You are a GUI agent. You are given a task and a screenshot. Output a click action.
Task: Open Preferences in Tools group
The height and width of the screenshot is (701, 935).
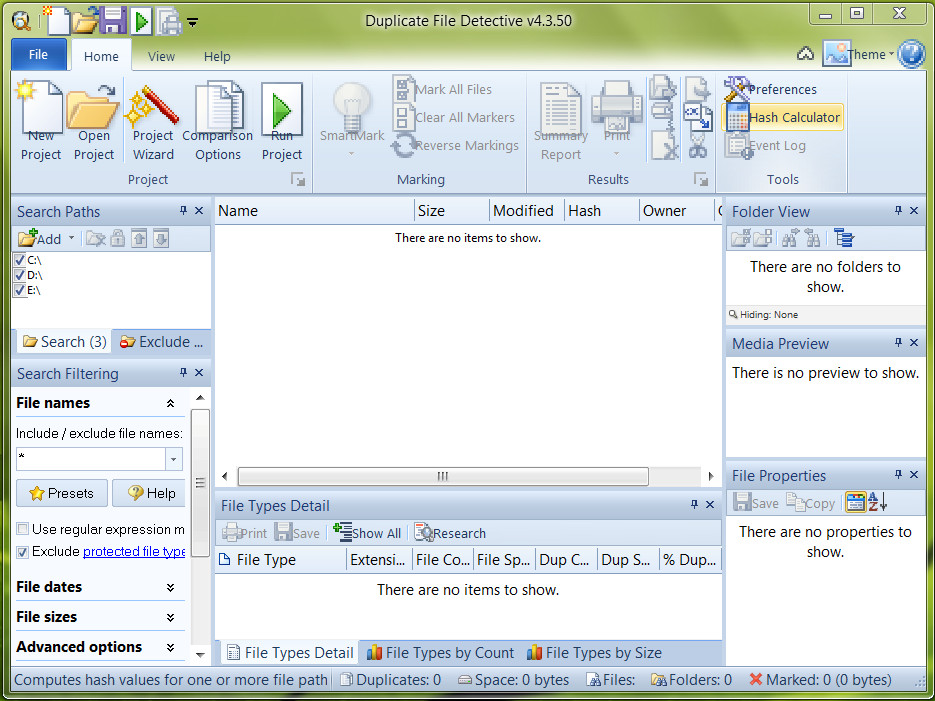coord(770,89)
